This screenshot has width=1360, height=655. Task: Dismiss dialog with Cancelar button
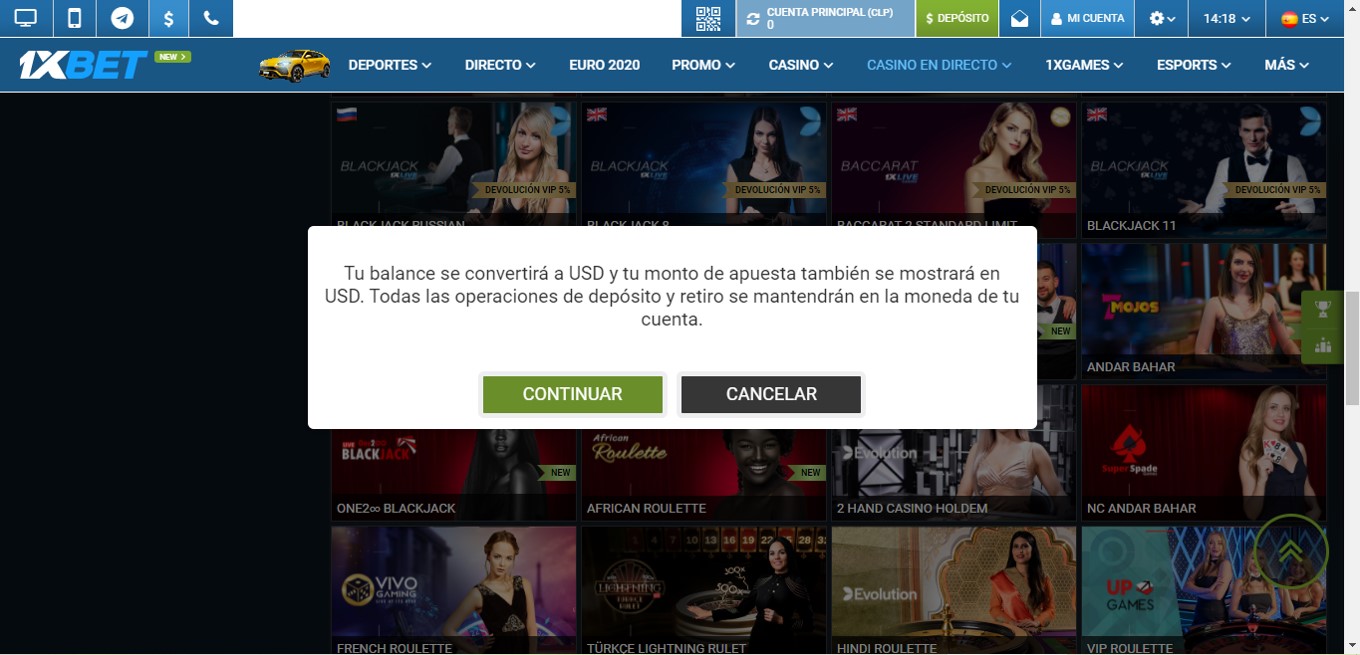(x=771, y=394)
